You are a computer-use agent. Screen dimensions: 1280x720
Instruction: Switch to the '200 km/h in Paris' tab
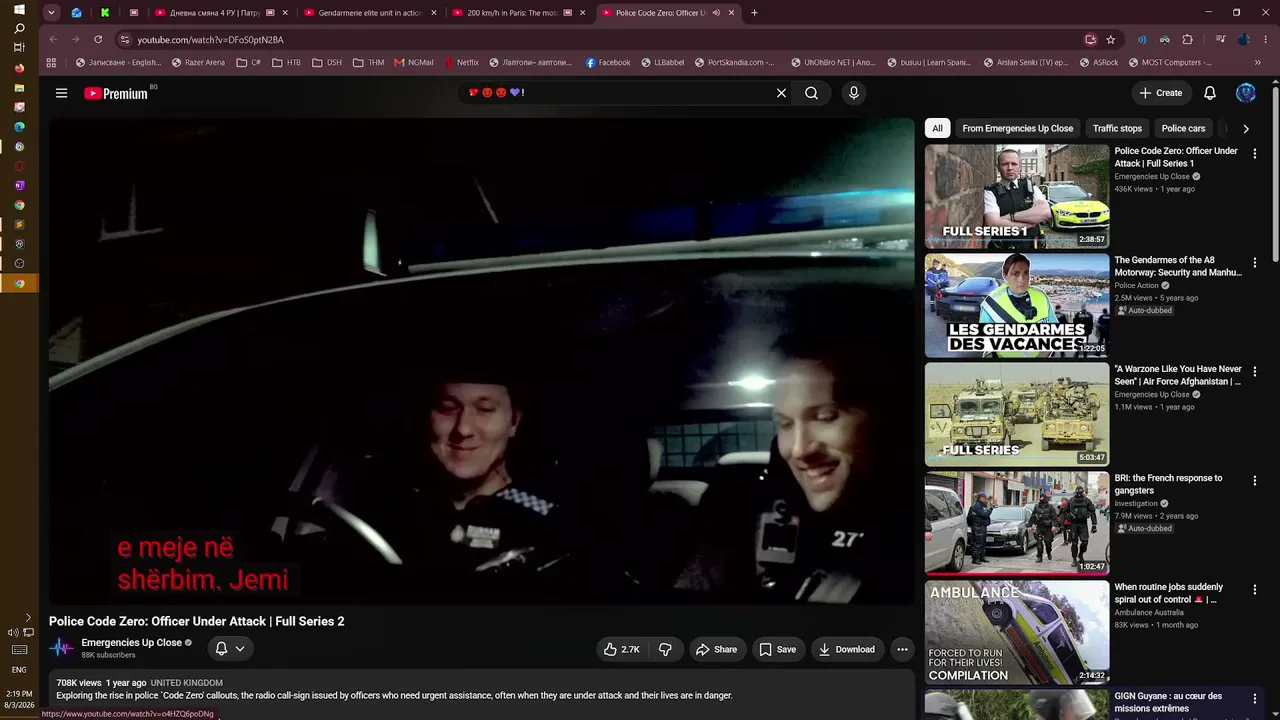click(519, 13)
